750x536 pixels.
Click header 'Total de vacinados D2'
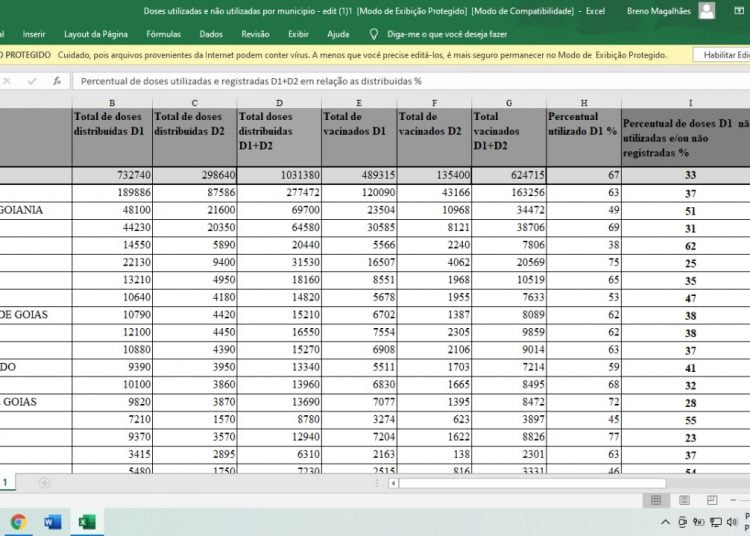(434, 137)
